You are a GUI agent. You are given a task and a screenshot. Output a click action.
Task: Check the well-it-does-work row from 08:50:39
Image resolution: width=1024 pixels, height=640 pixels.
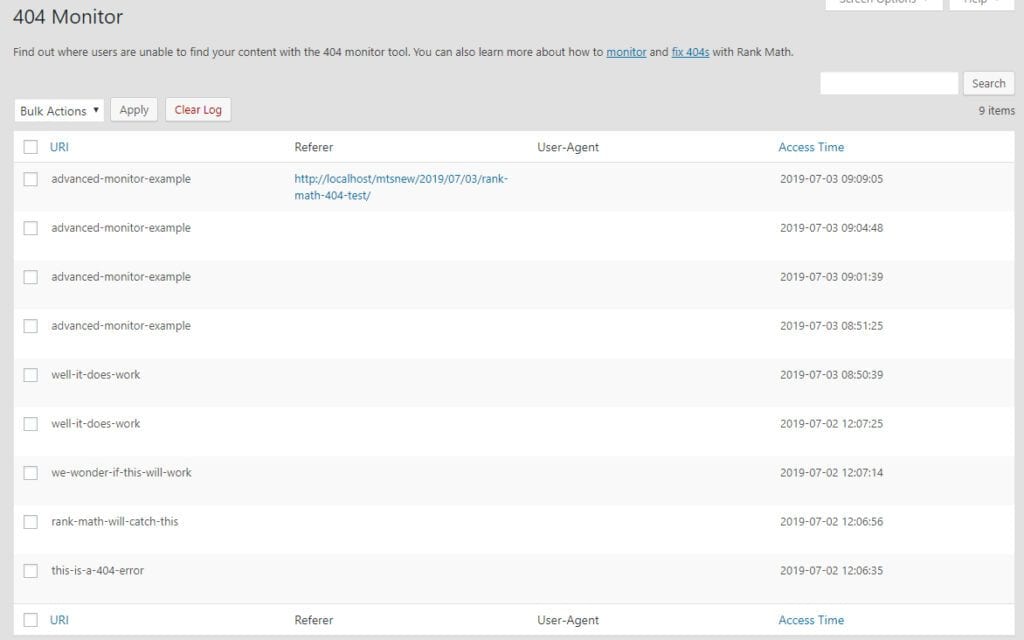point(31,375)
